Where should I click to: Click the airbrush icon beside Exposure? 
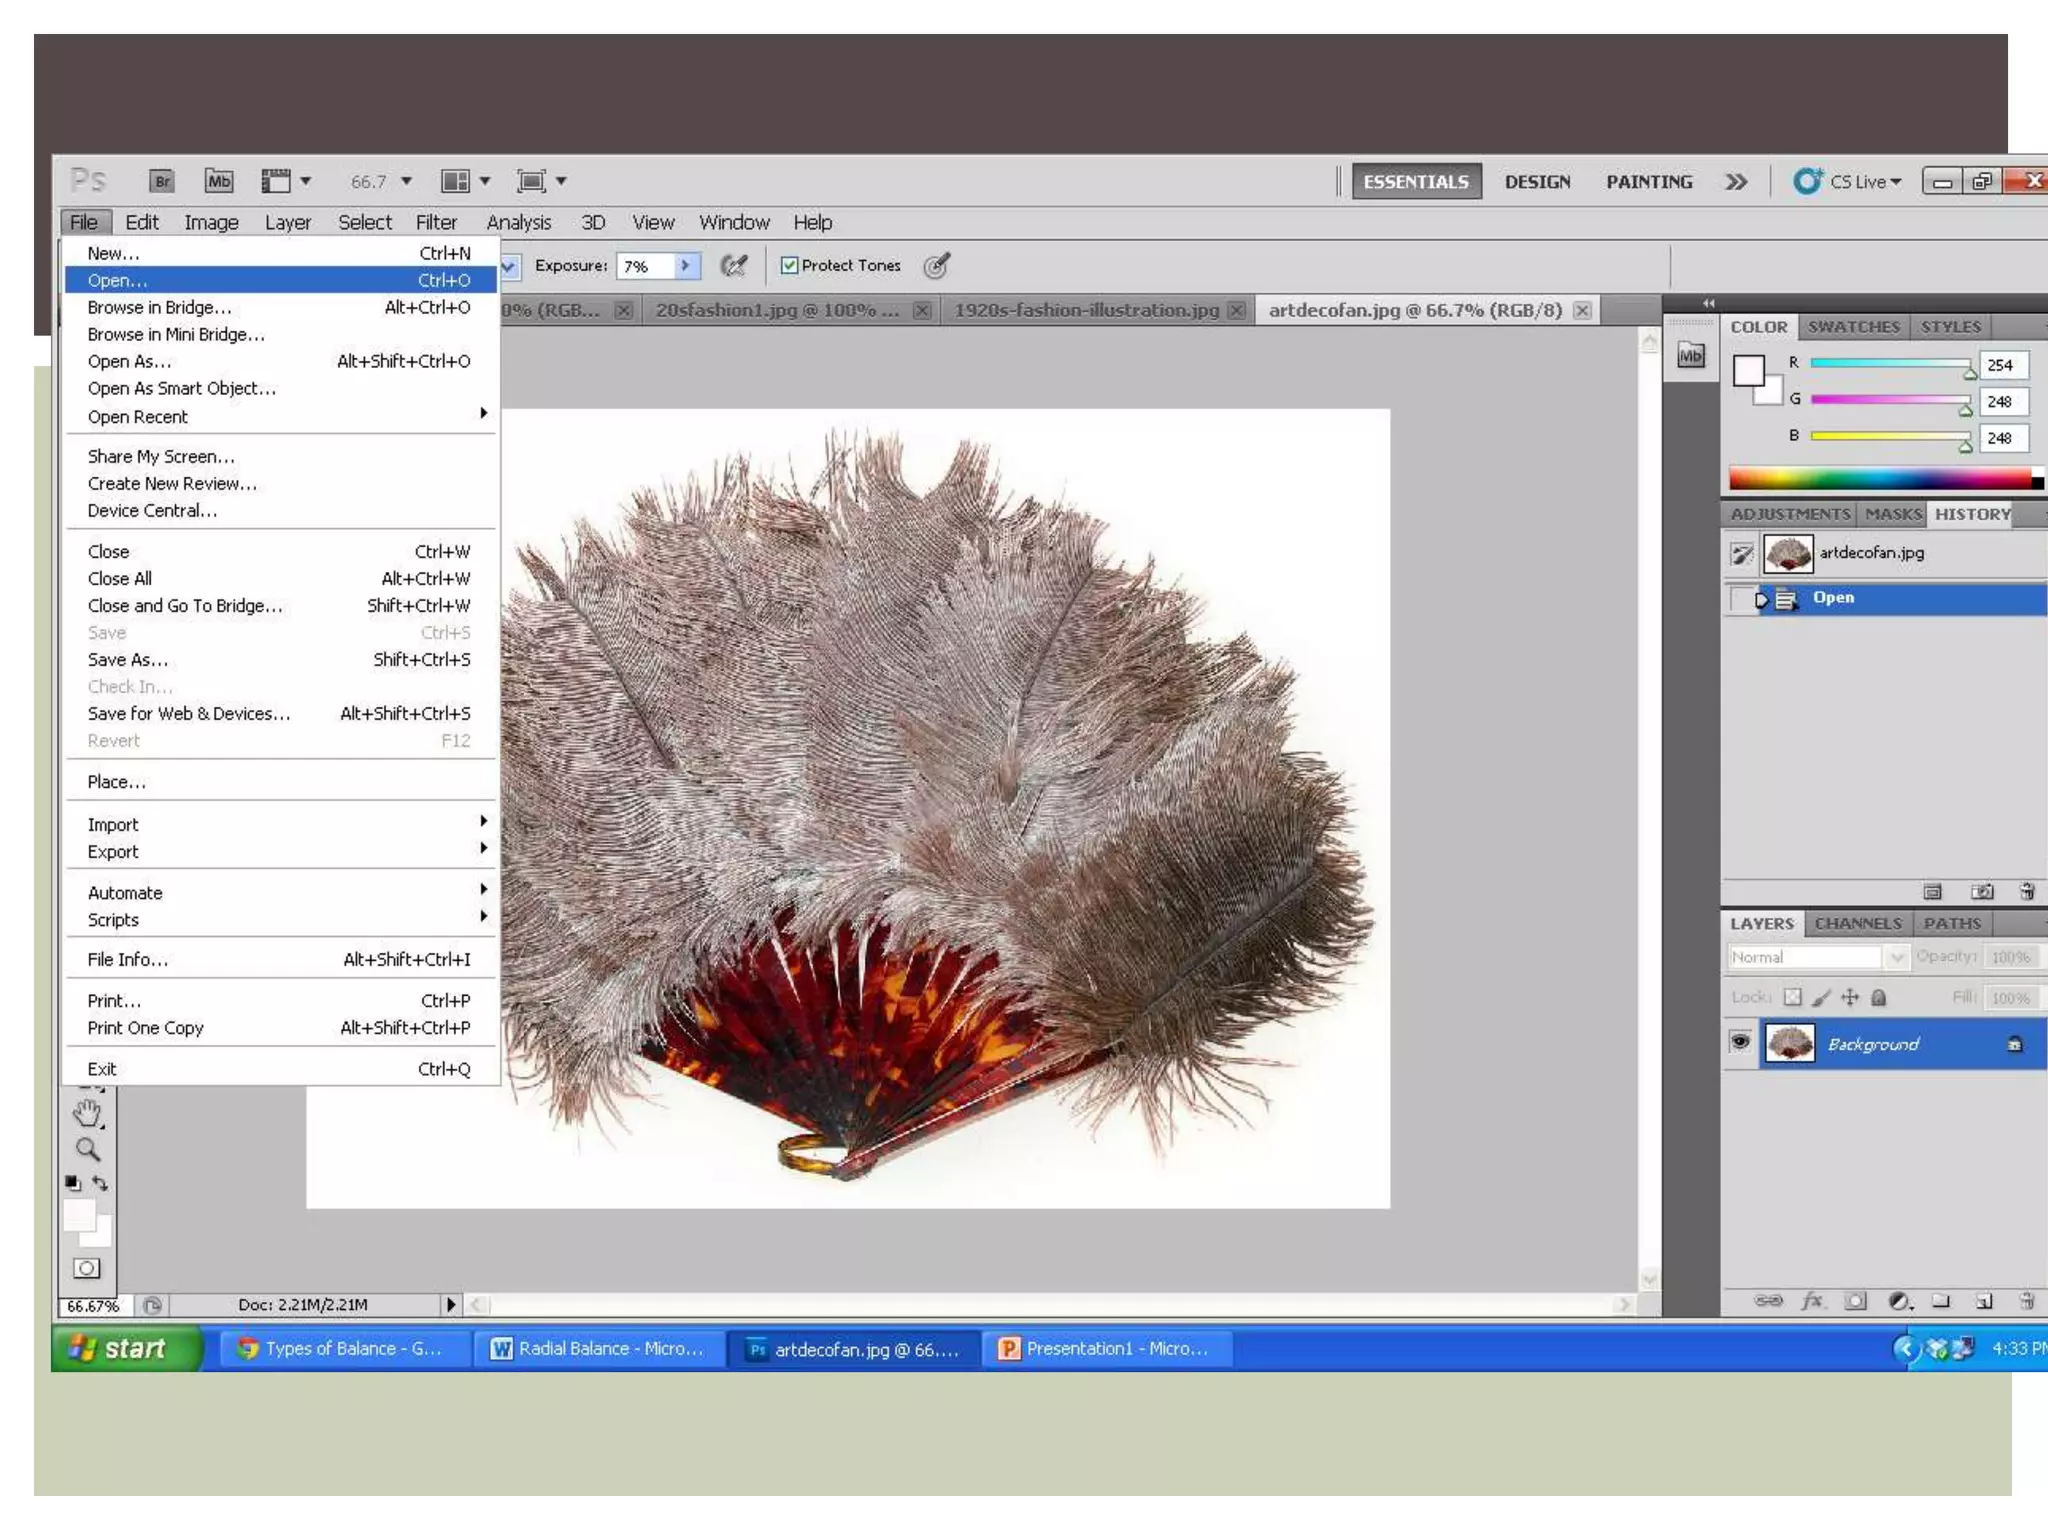[734, 265]
